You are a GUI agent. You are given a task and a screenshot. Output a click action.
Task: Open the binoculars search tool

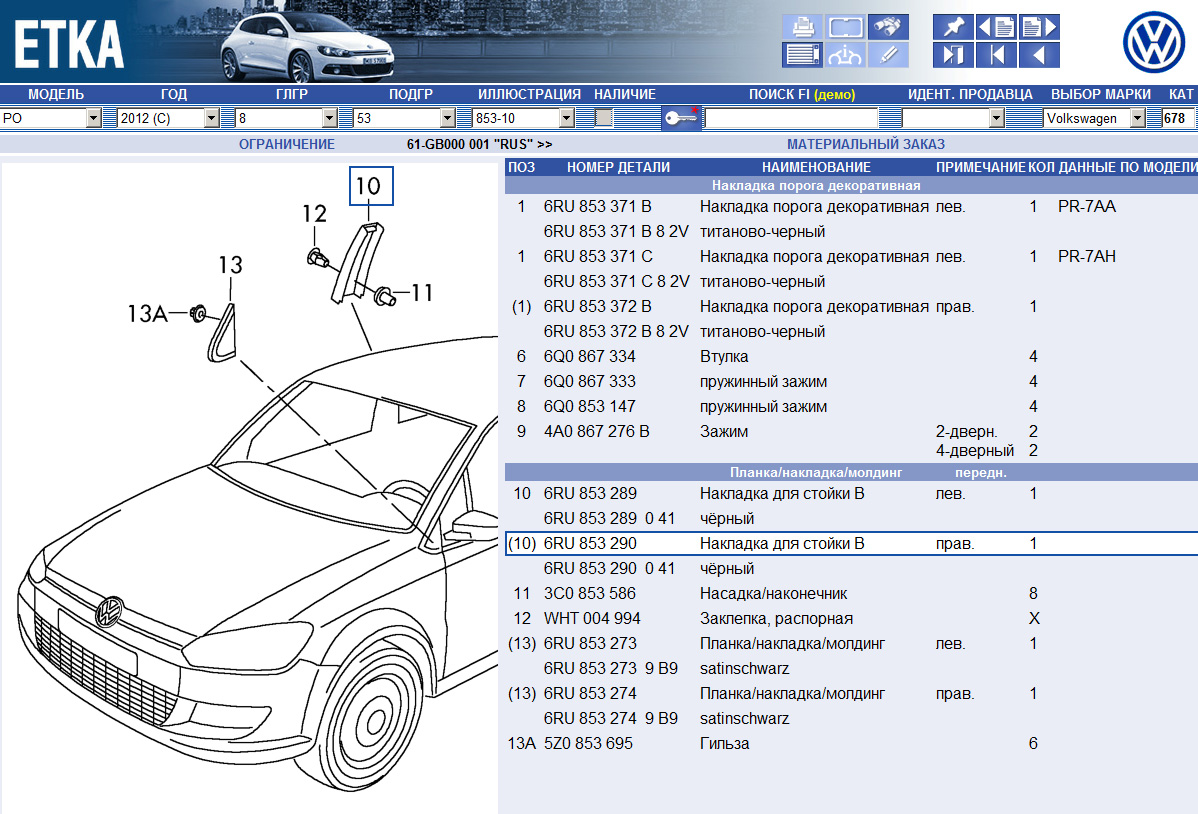coord(888,27)
